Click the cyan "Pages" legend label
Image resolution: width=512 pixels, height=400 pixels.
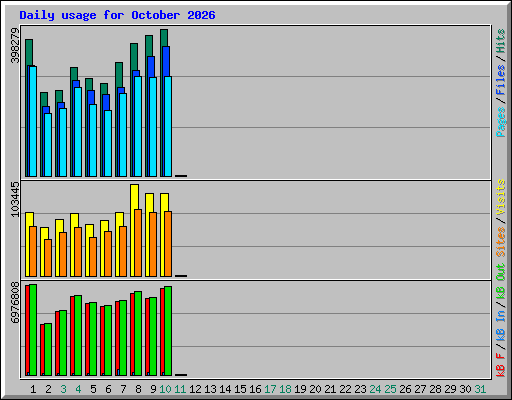tap(500, 122)
